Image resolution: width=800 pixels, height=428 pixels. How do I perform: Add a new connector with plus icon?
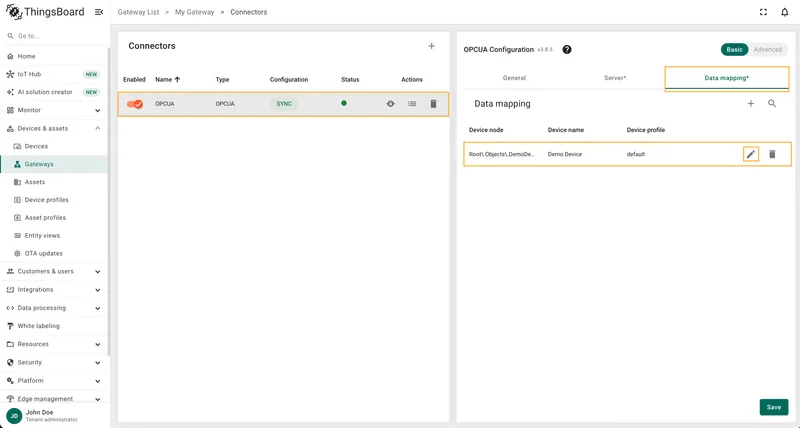click(431, 46)
